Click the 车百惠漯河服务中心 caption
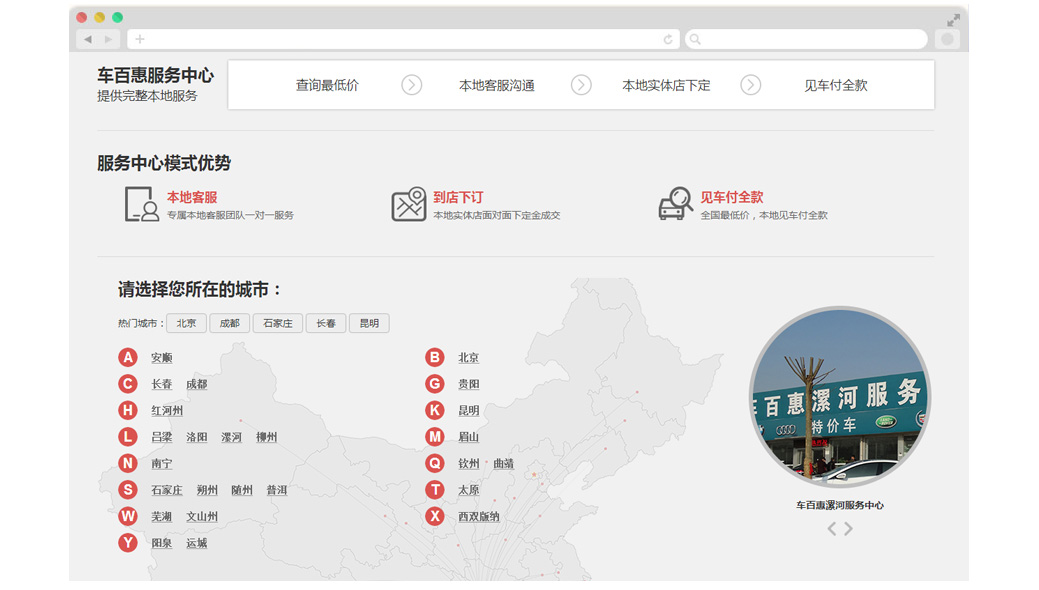The height and width of the screenshot is (590, 1039). pos(840,505)
